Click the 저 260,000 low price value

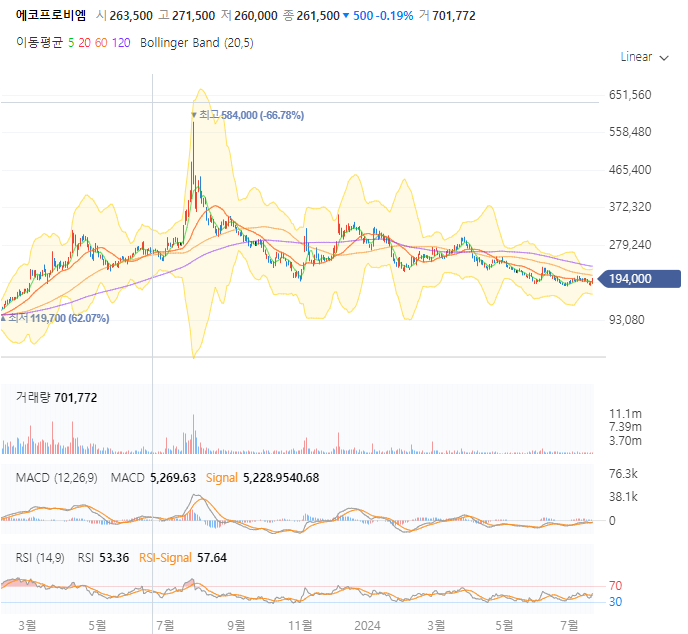pyautogui.click(x=249, y=16)
